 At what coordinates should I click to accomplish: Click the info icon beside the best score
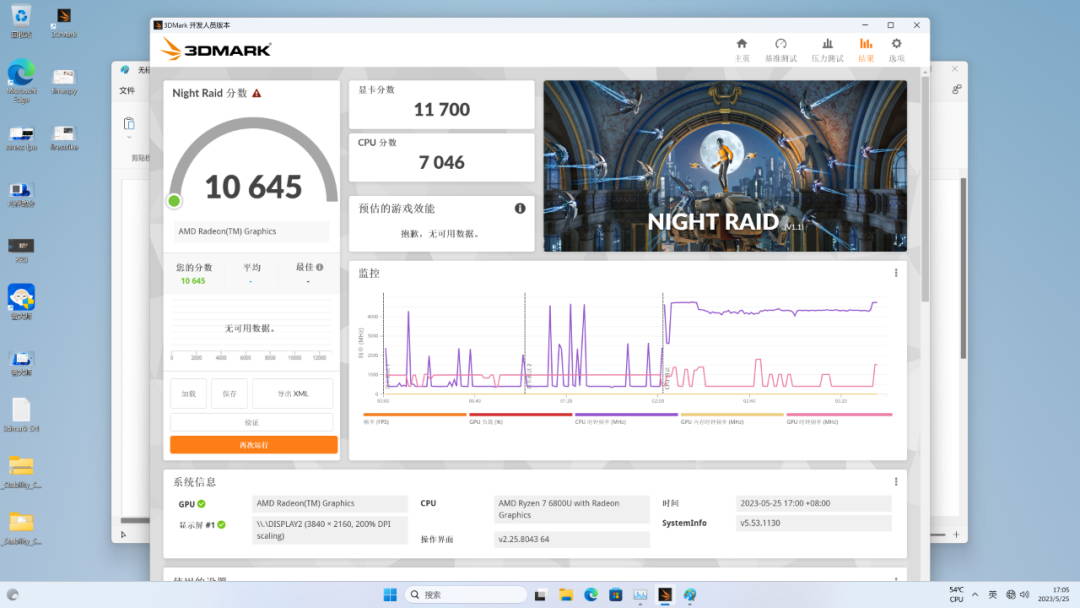320,267
